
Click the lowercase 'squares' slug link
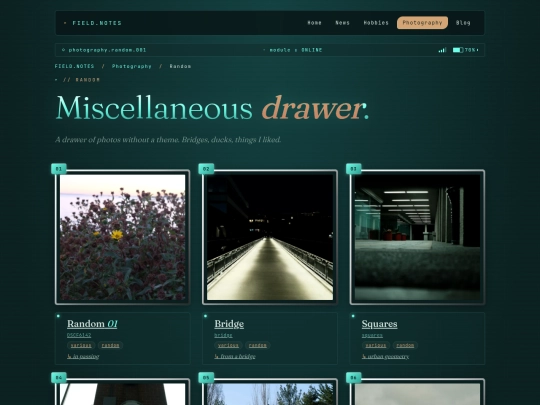pos(372,335)
